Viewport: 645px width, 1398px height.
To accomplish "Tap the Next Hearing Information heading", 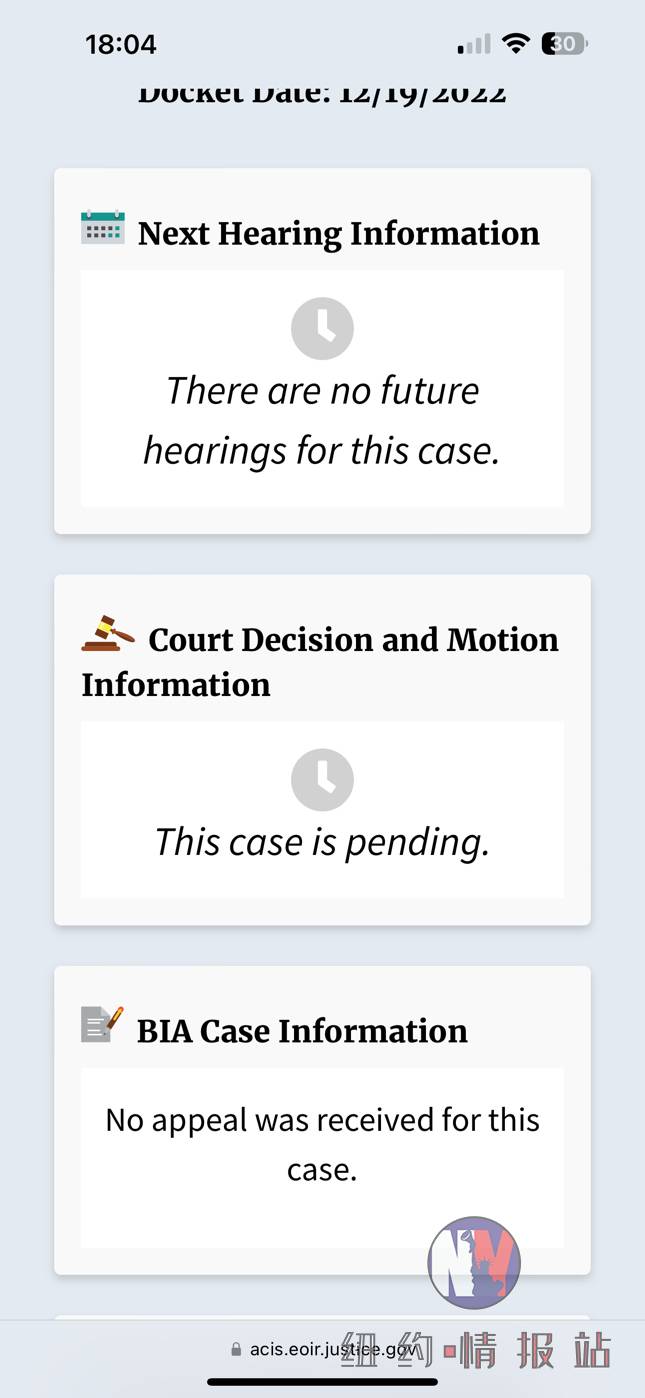I will (339, 233).
